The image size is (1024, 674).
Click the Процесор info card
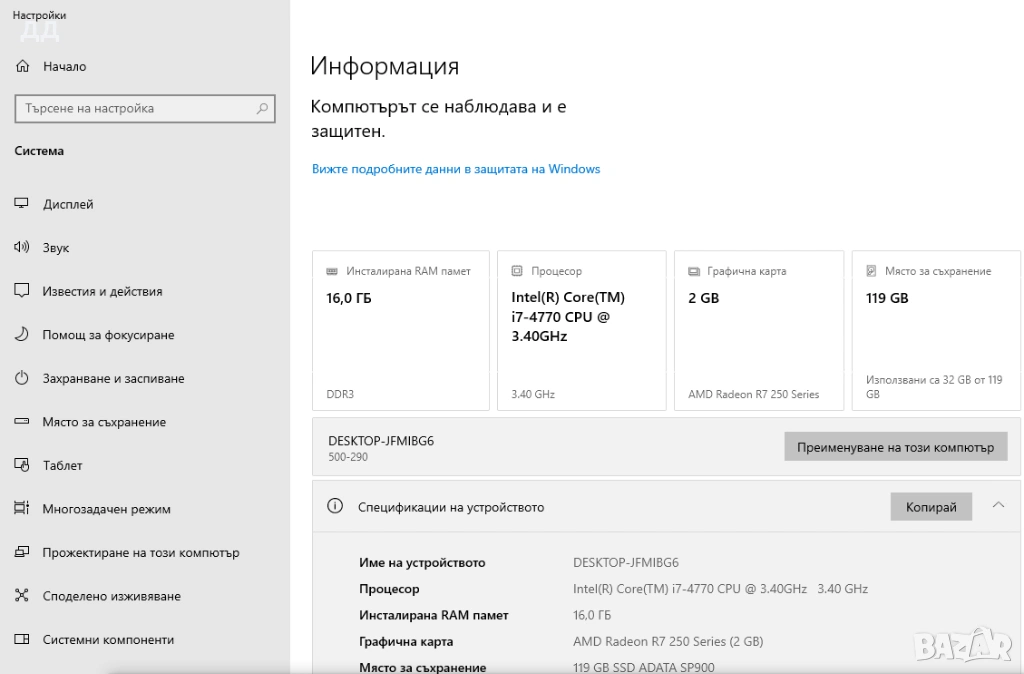coord(581,330)
